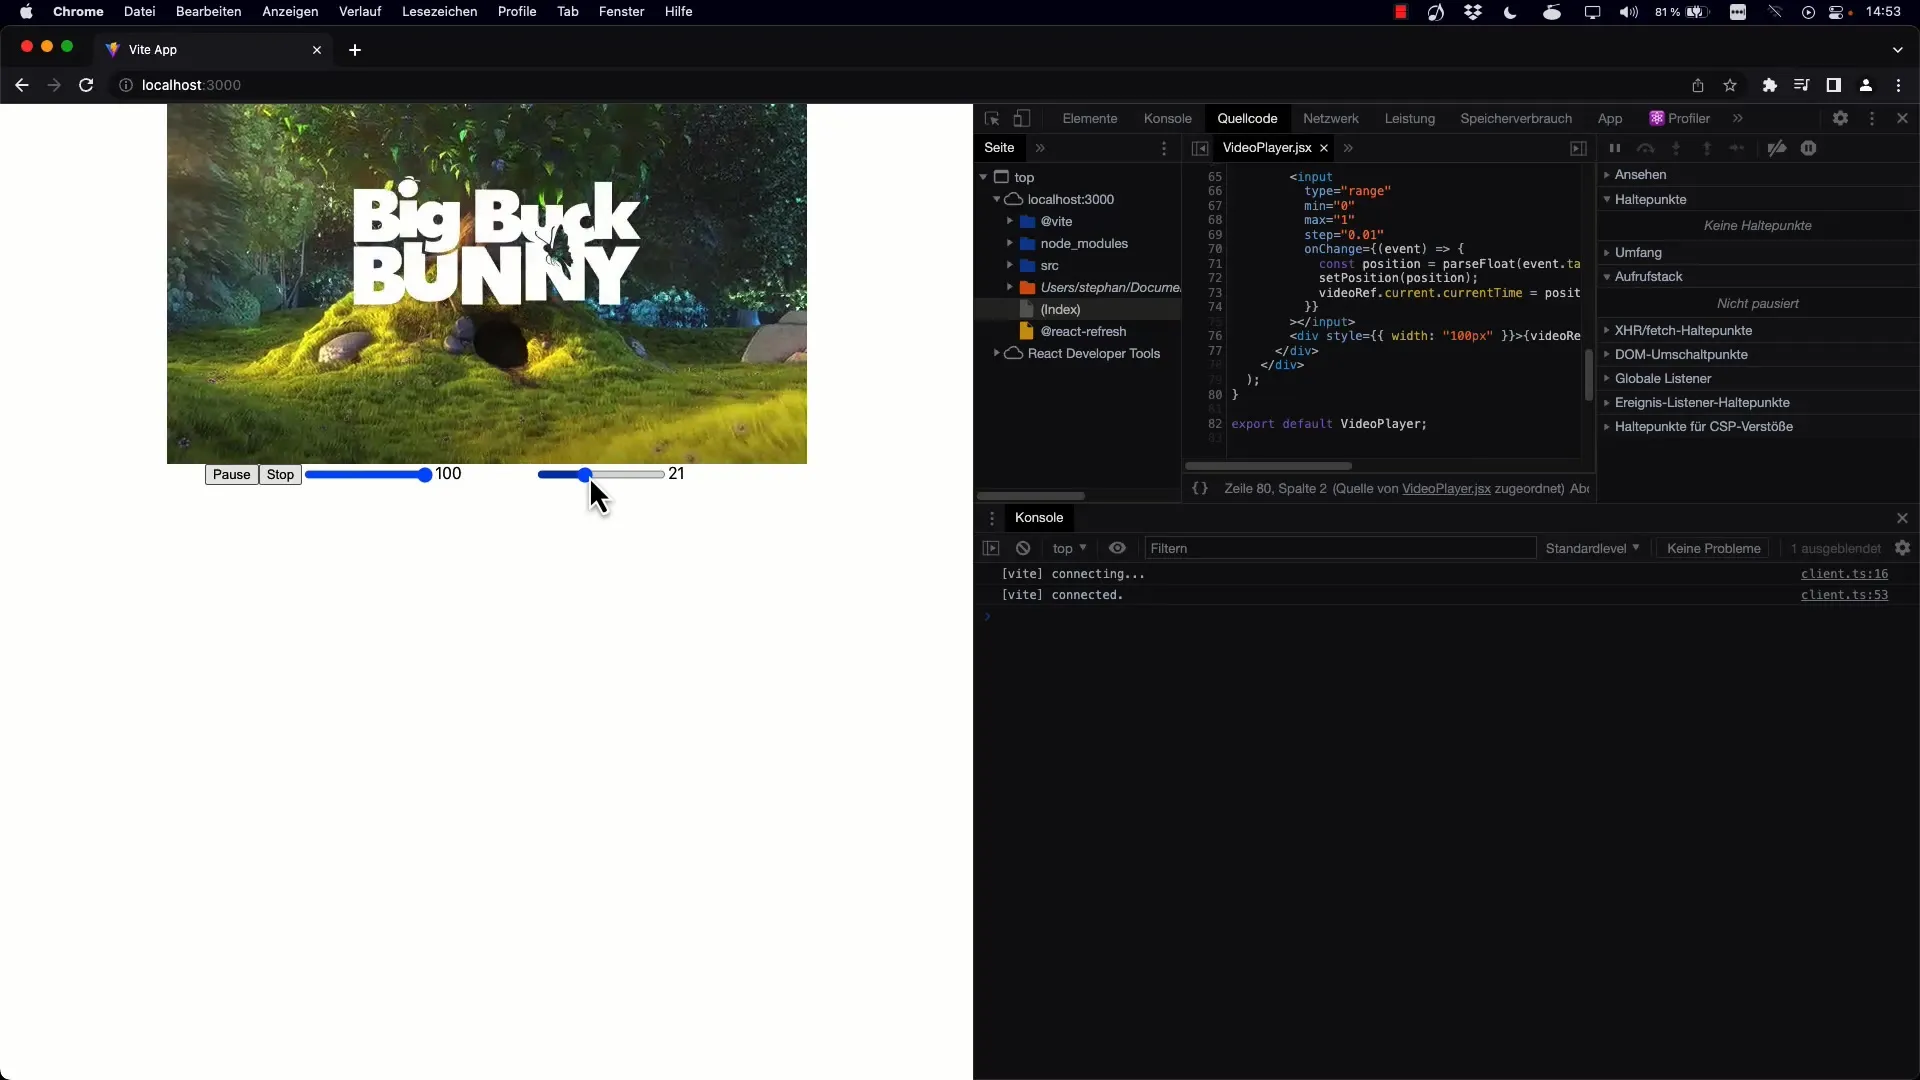Open client.ts:16 source link
Screen dimensions: 1920x1080
(1844, 574)
